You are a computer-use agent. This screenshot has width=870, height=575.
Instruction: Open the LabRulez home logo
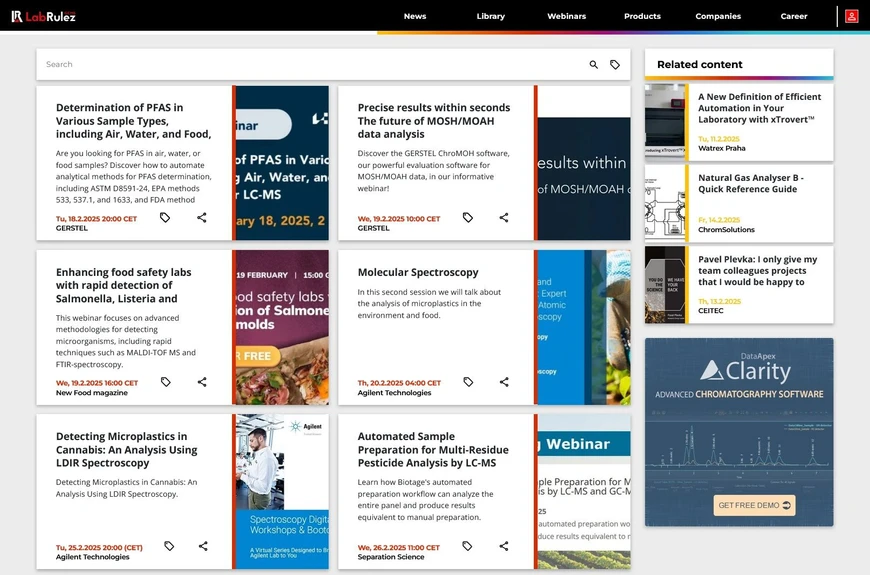(x=43, y=16)
